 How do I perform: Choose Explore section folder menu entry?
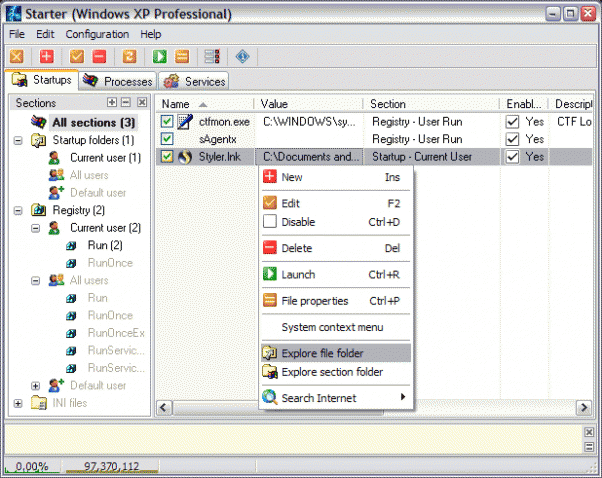(x=336, y=372)
